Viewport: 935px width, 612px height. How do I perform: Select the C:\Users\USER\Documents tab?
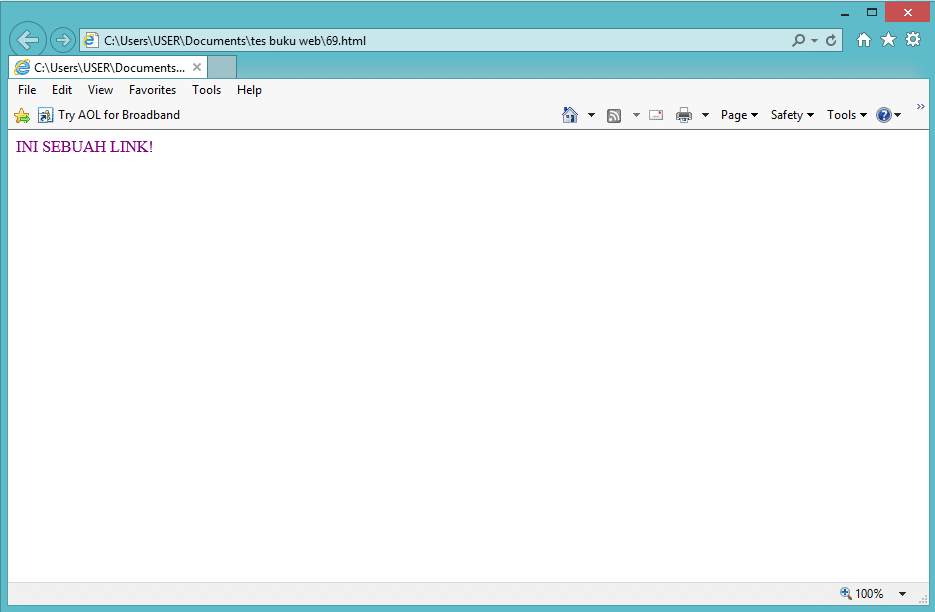pyautogui.click(x=108, y=67)
